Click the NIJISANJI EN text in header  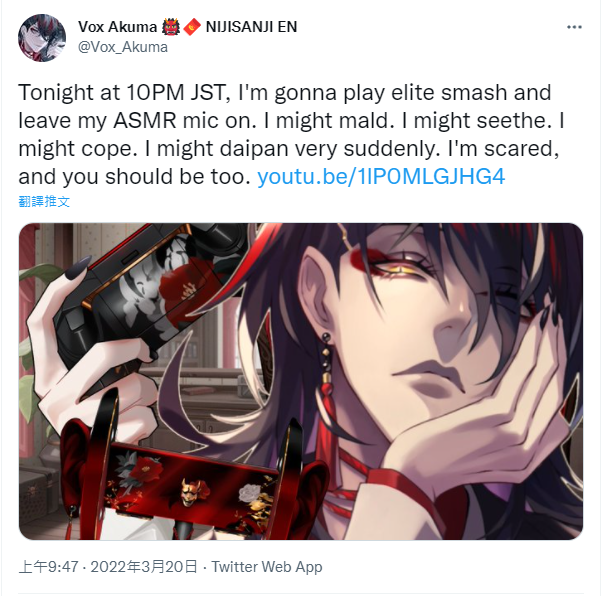251,27
